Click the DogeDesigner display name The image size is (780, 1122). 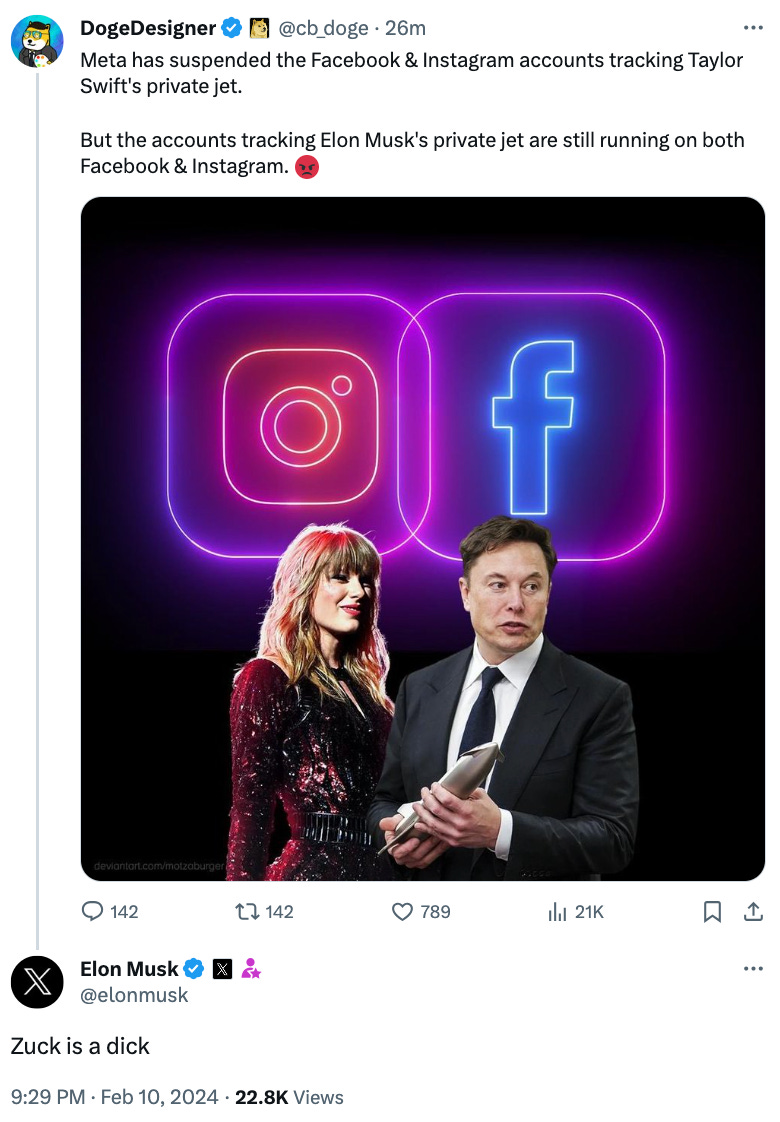click(x=148, y=28)
